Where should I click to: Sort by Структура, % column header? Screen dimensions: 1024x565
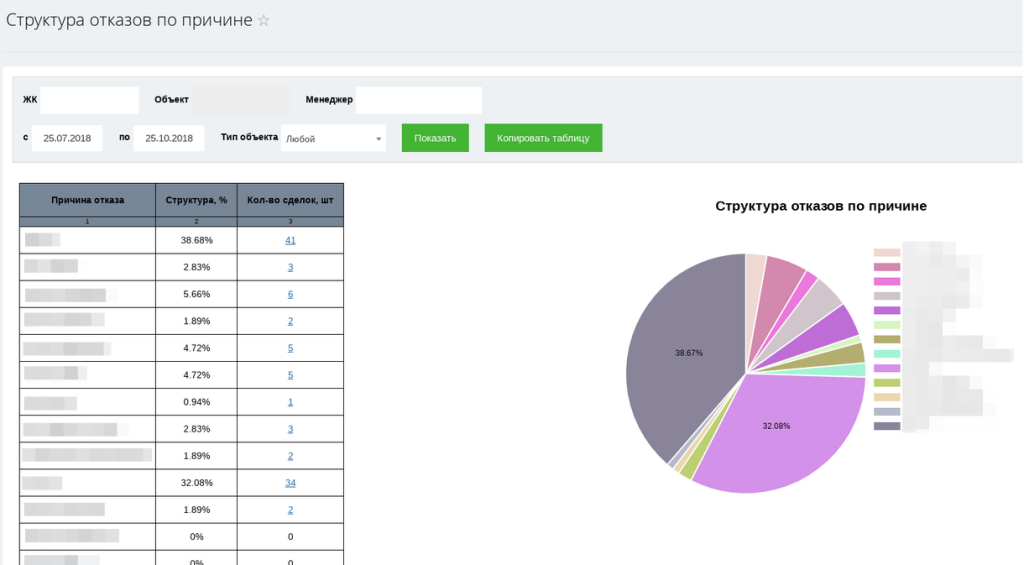coord(197,200)
